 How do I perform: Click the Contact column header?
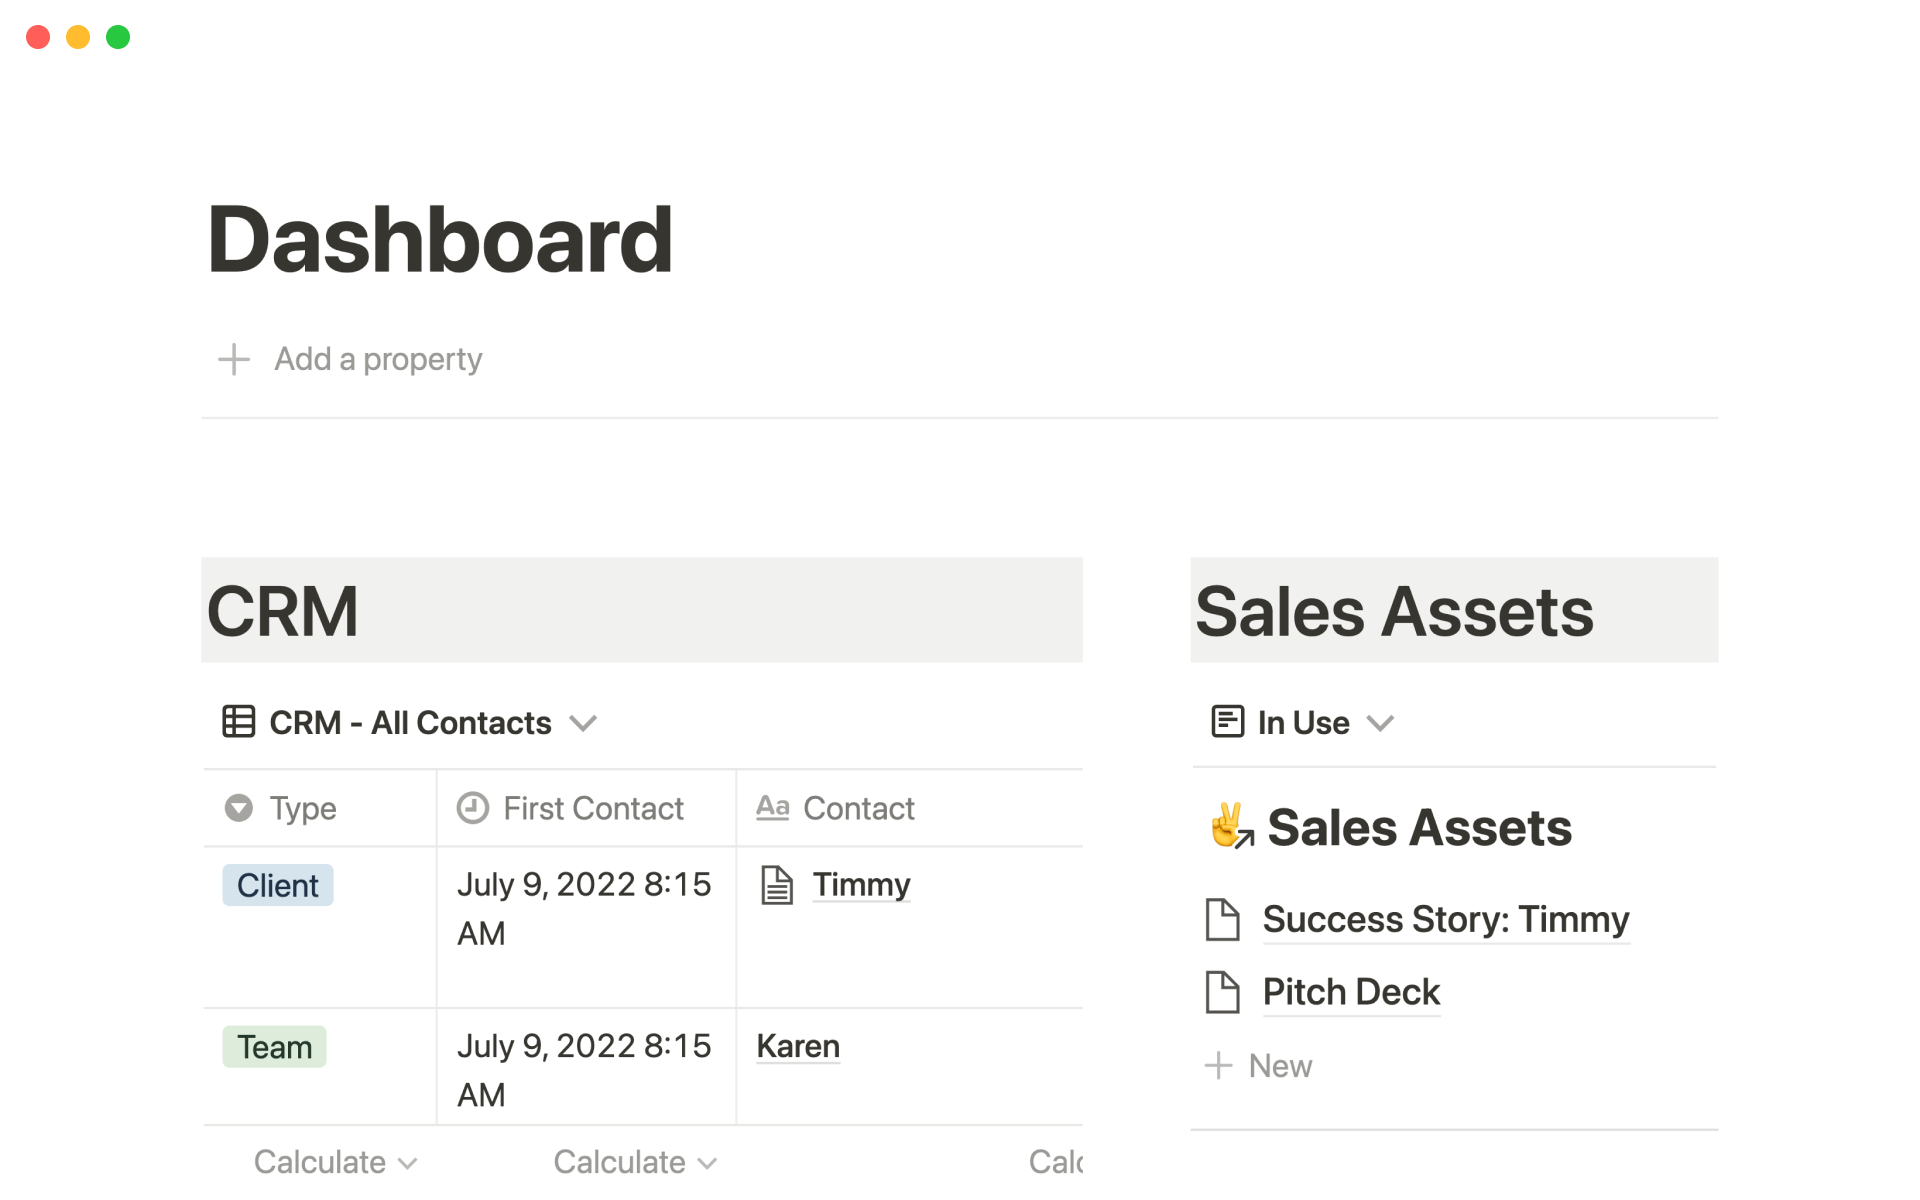[858, 808]
